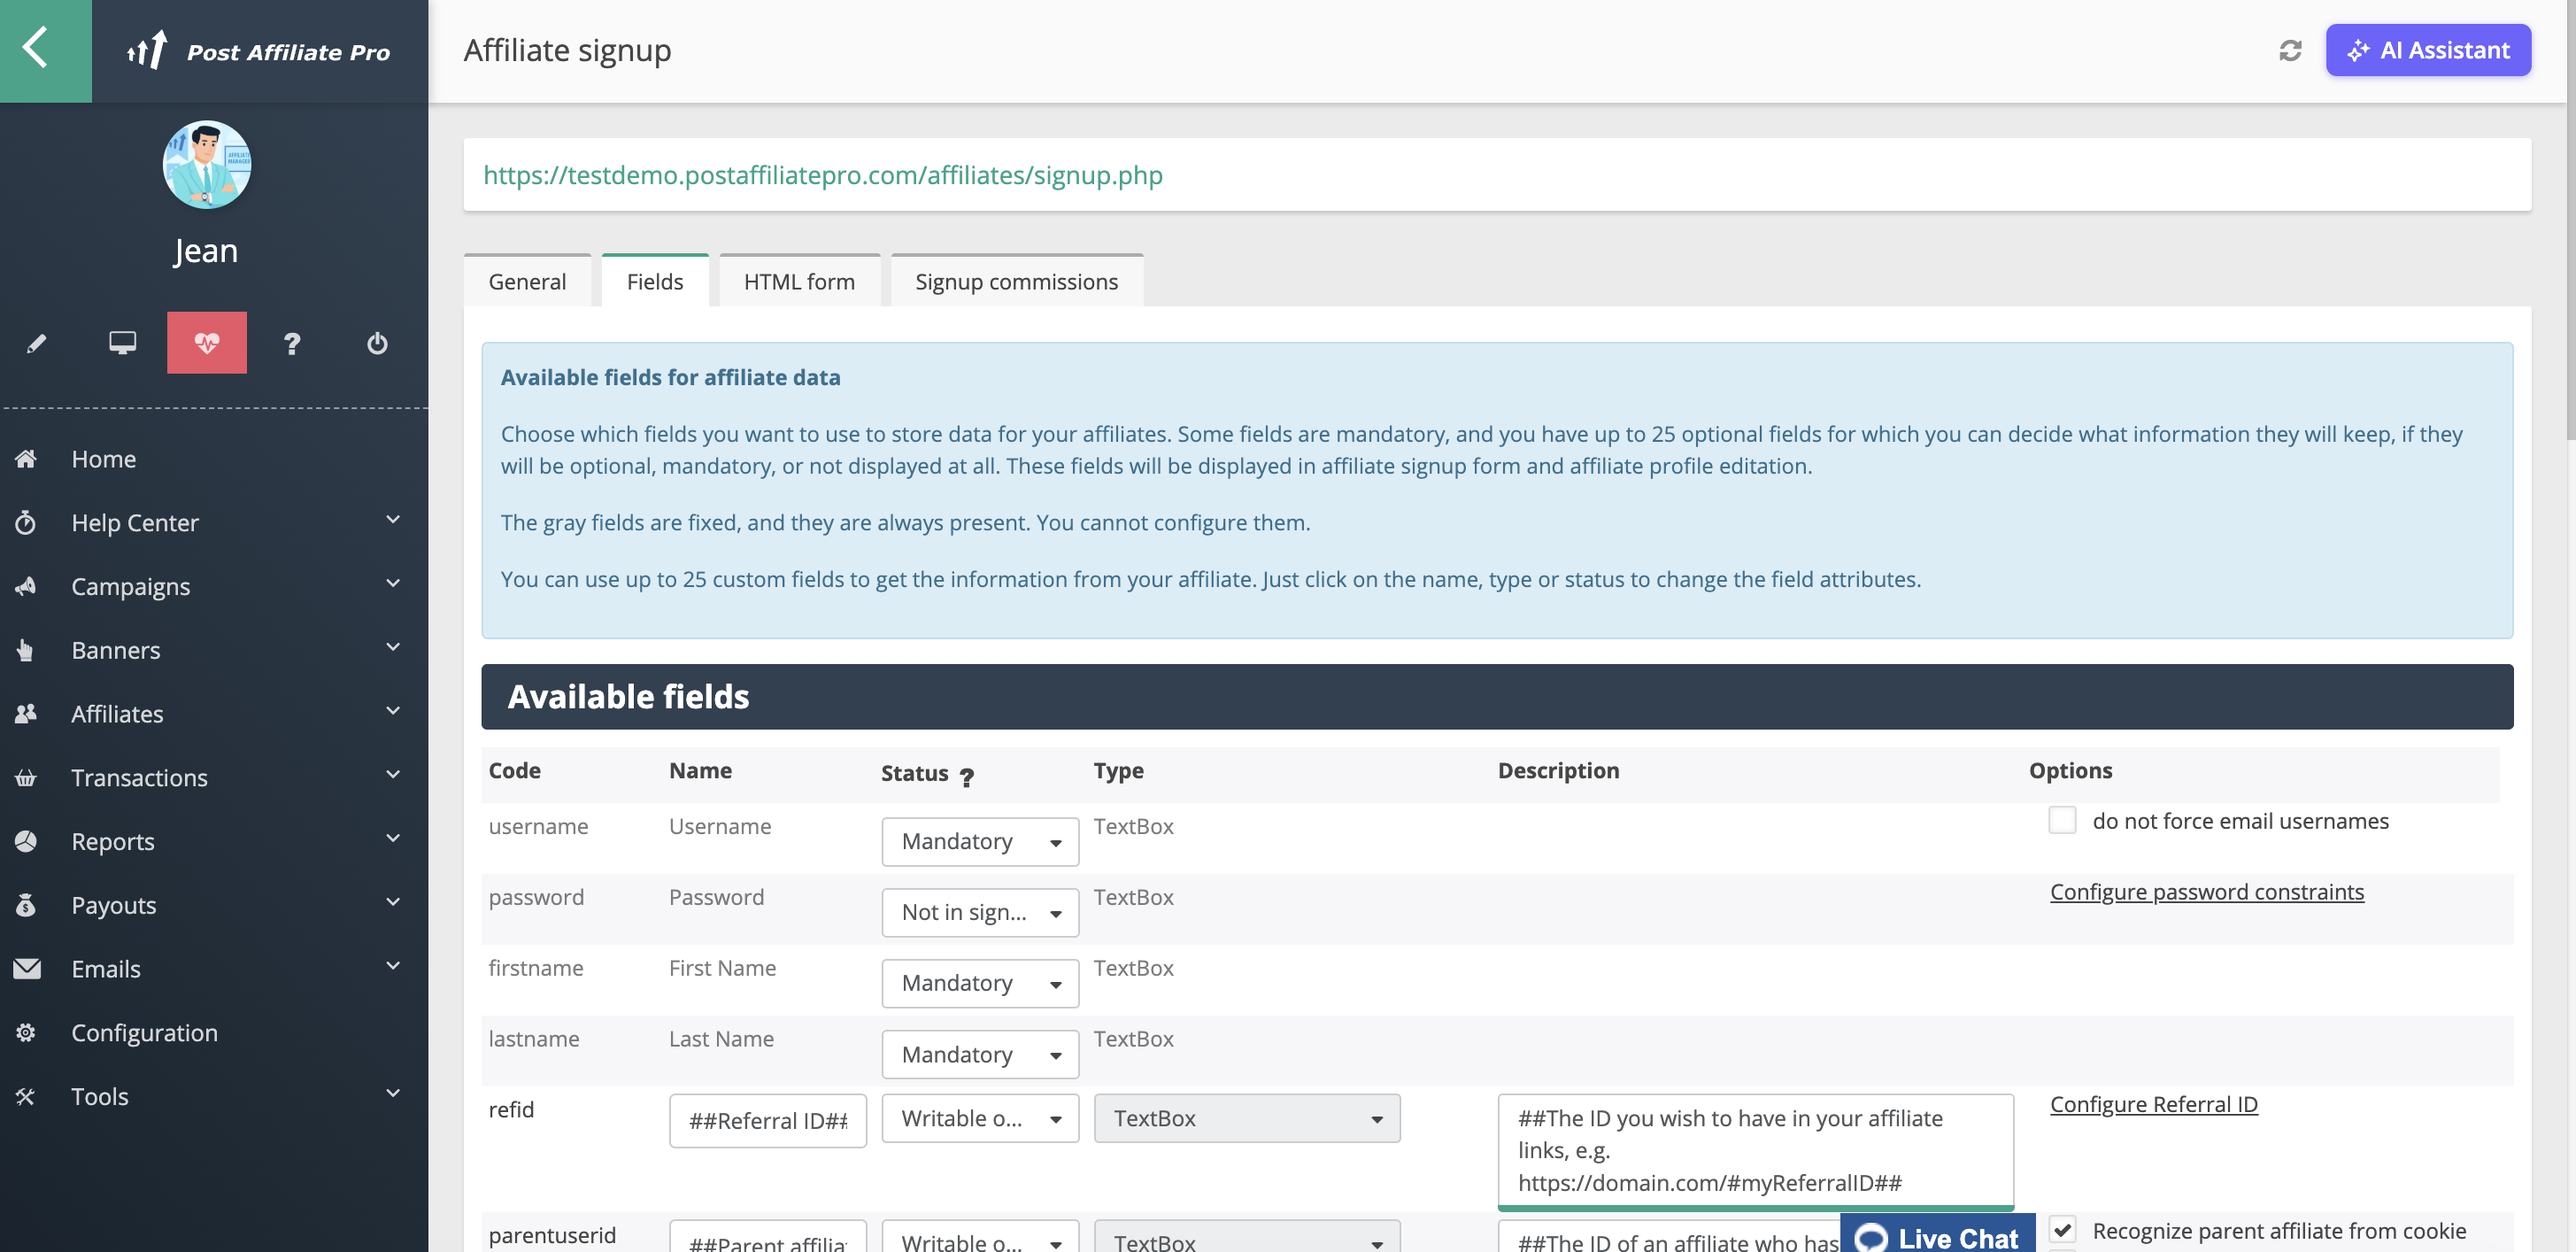The width and height of the screenshot is (2576, 1252).
Task: Toggle do not force email usernames
Action: pyautogui.click(x=2062, y=820)
